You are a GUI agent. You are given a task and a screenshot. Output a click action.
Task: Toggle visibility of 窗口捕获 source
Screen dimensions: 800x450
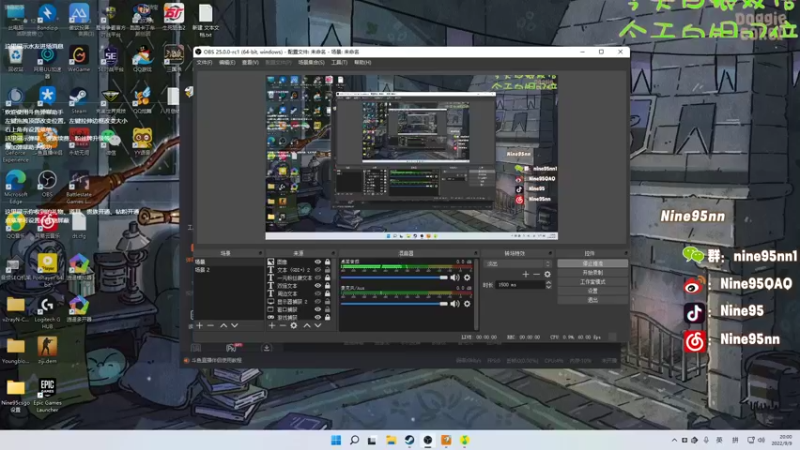[317, 309]
